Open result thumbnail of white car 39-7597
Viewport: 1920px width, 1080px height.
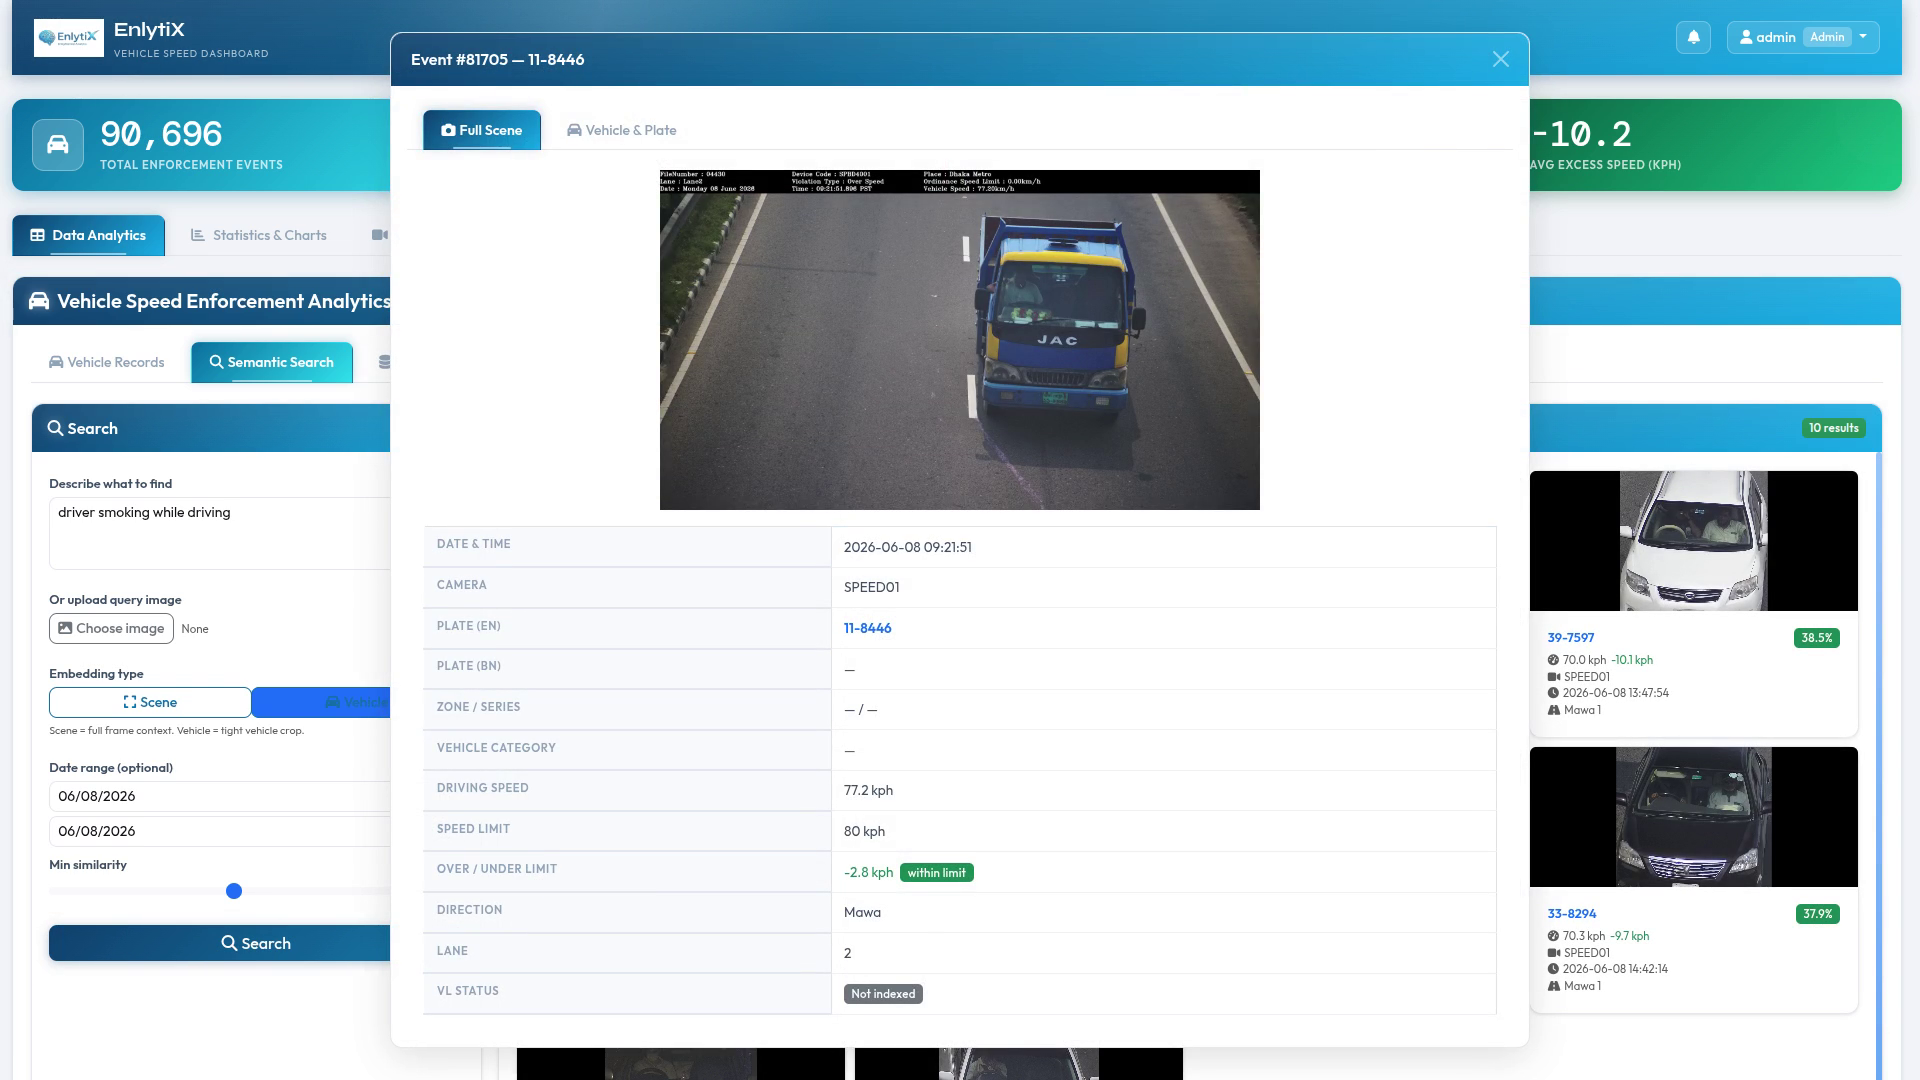tap(1693, 541)
